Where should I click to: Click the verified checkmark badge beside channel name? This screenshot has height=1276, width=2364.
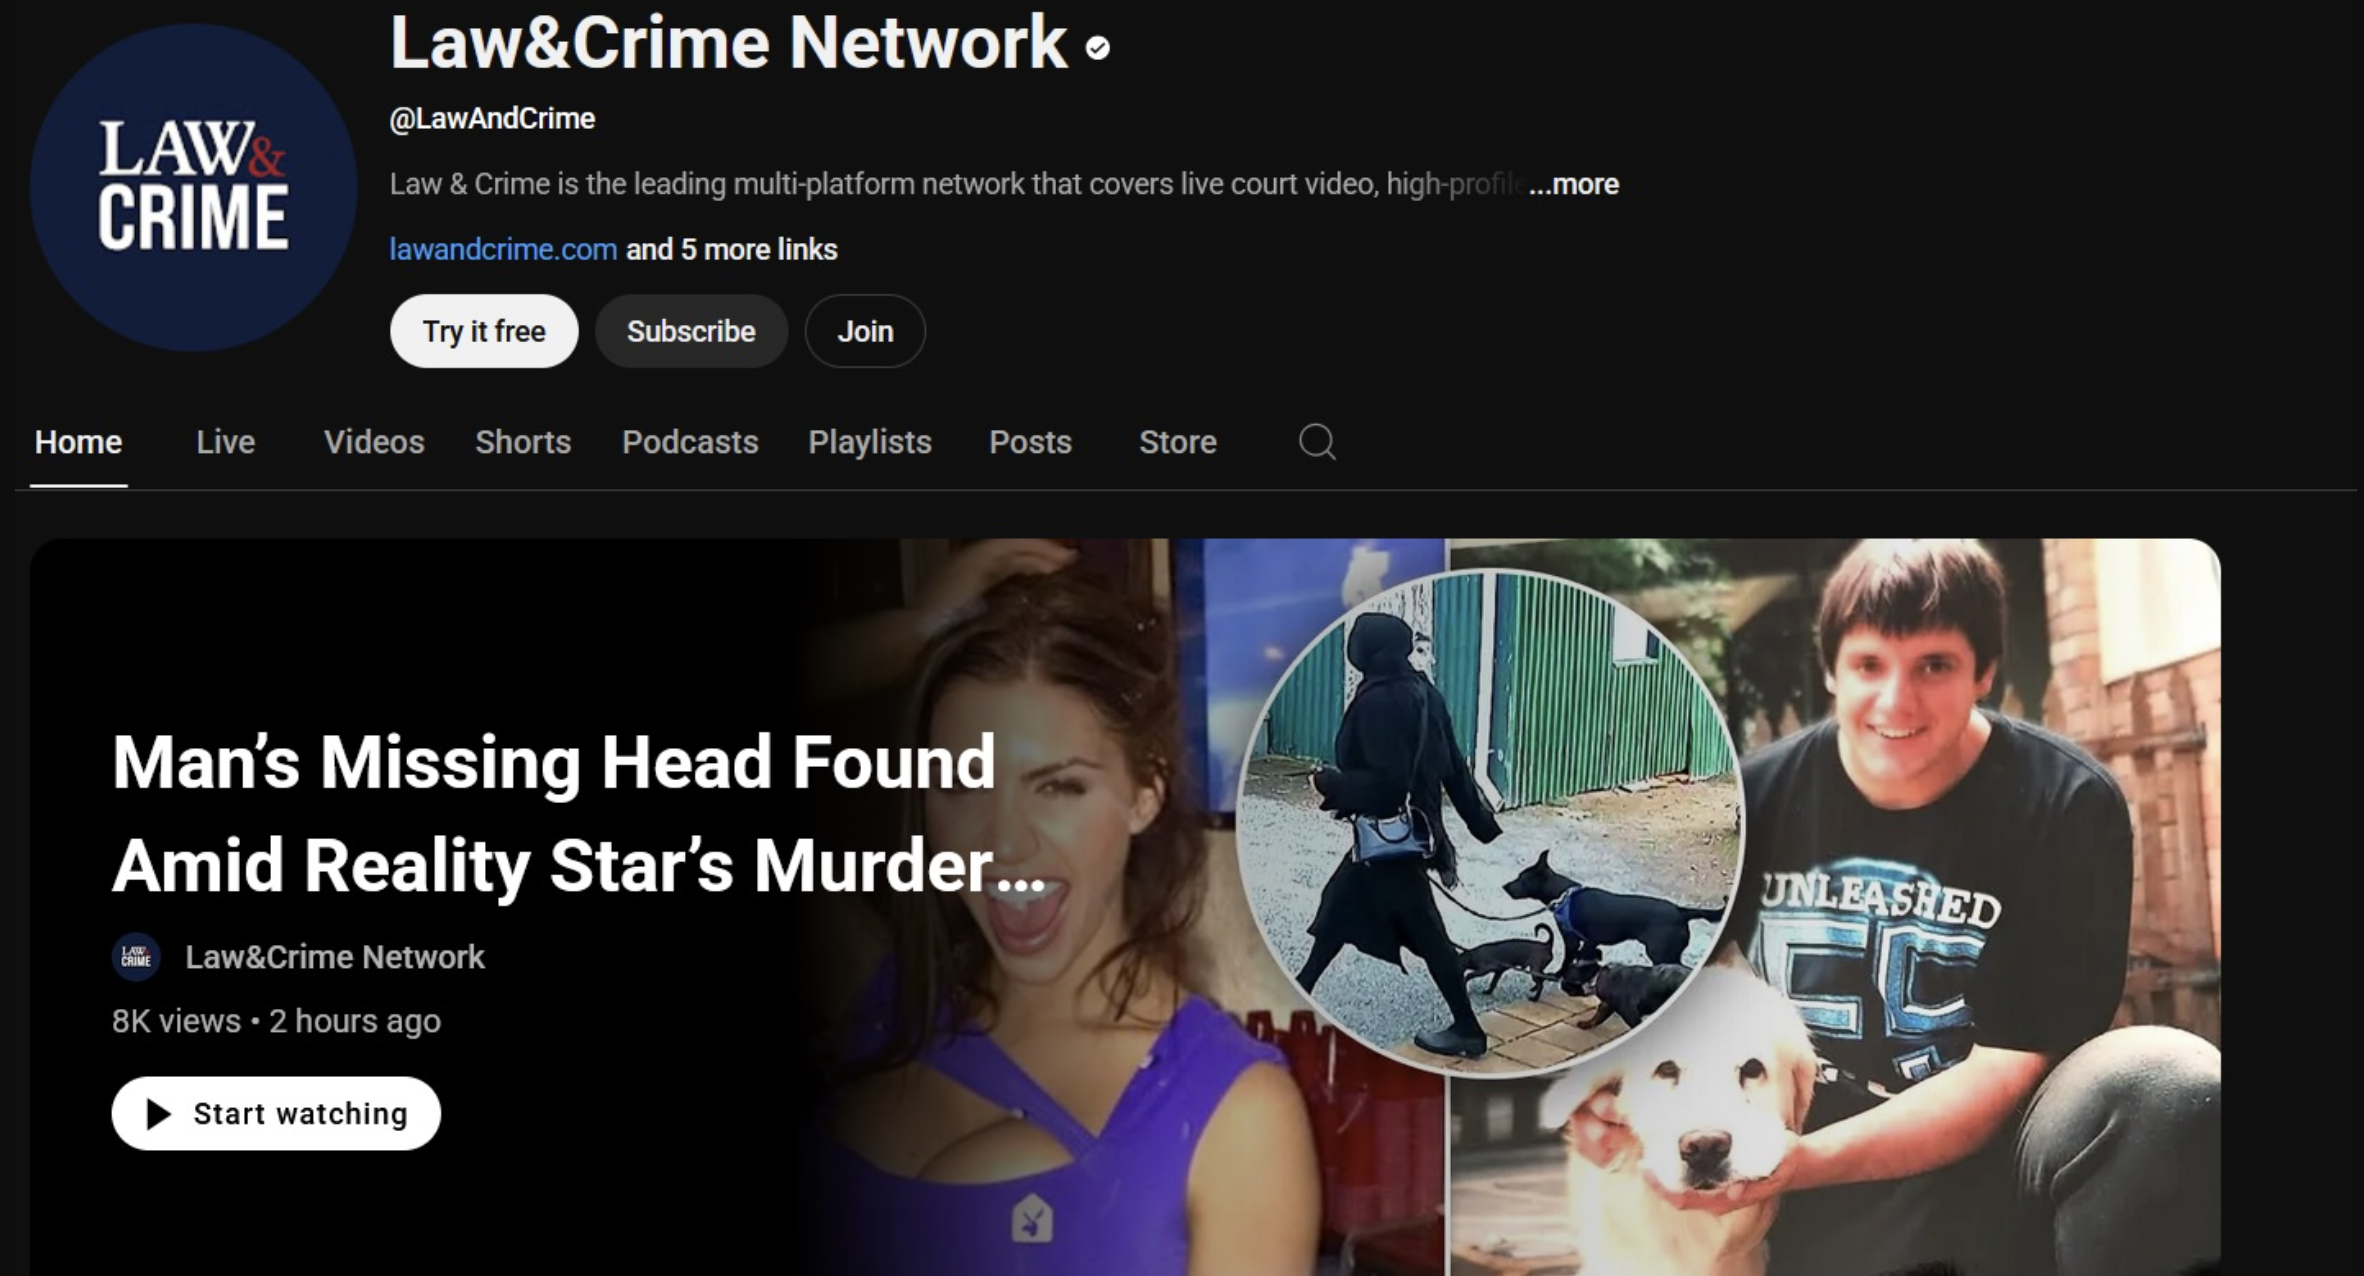click(x=1098, y=48)
